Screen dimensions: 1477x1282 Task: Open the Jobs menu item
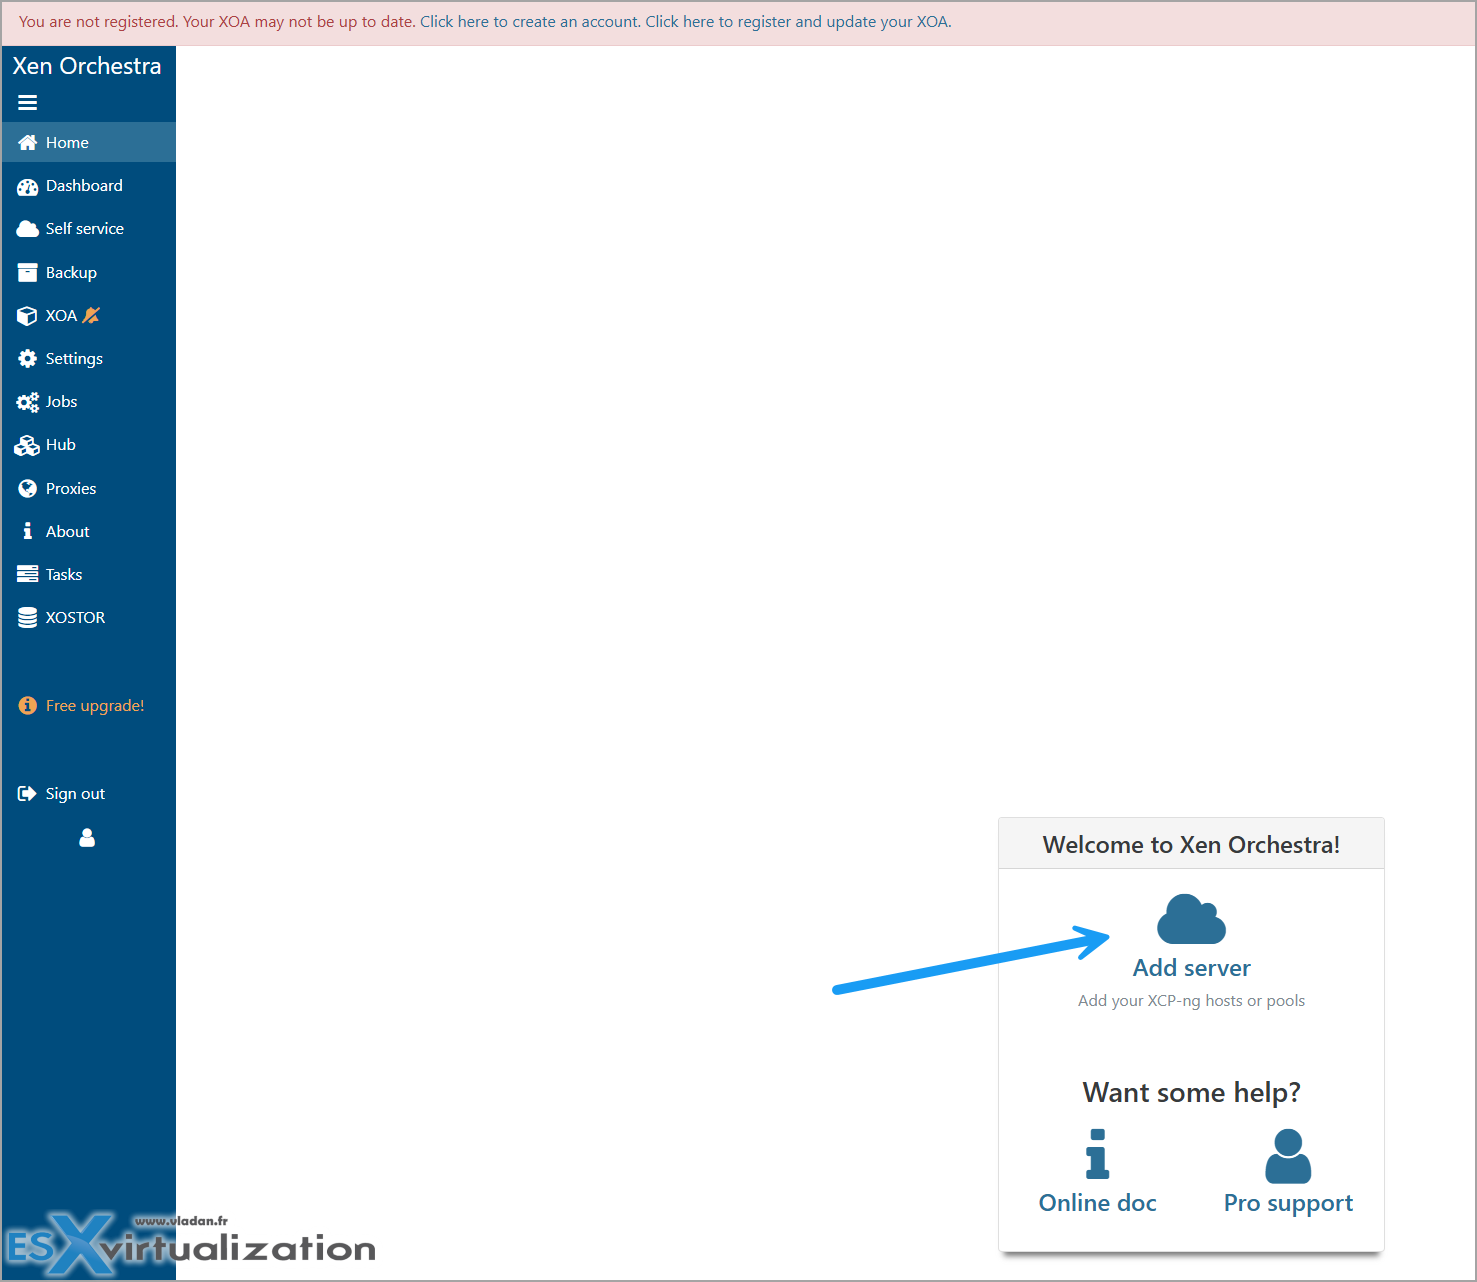89,402
